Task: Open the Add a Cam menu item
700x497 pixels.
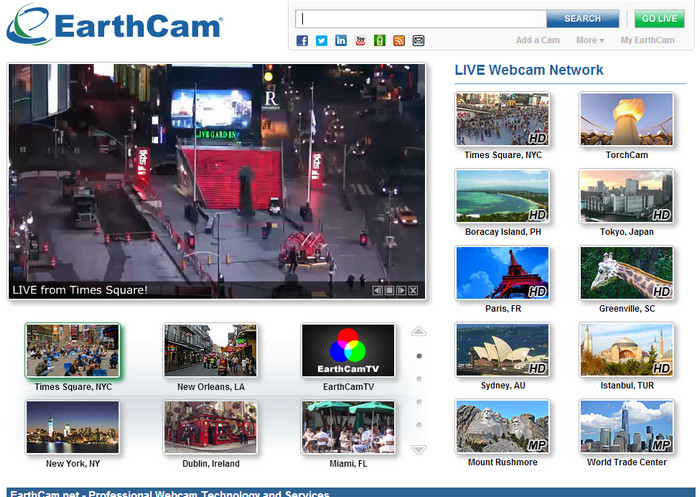Action: (537, 41)
